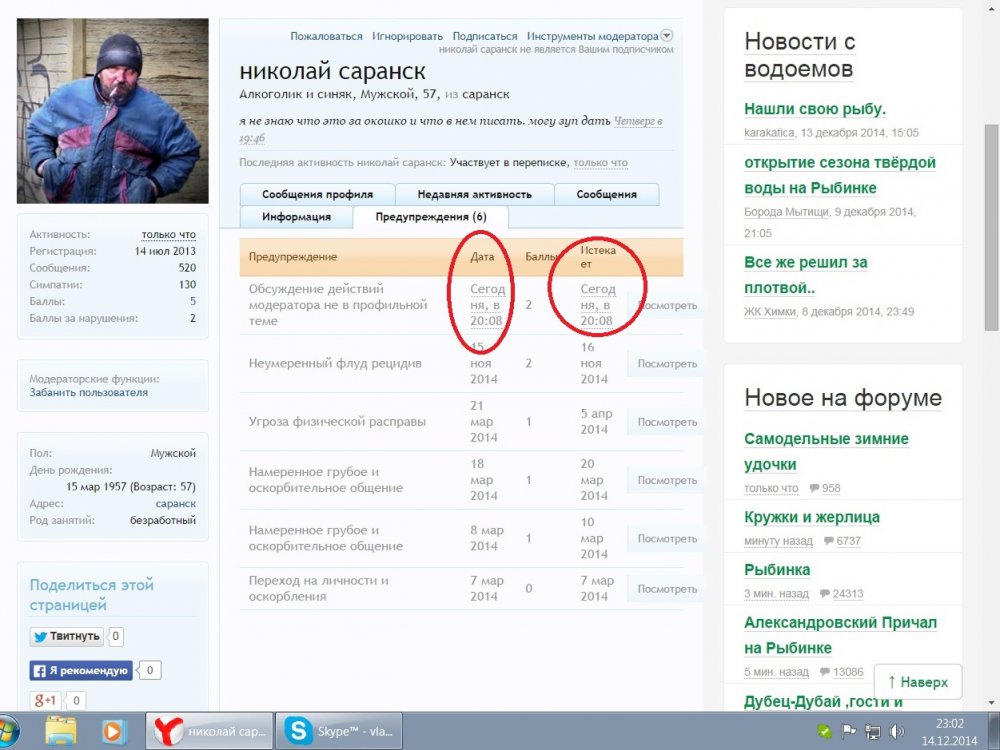
Task: Switch to "Недавняя активность" tab
Action: (x=474, y=194)
